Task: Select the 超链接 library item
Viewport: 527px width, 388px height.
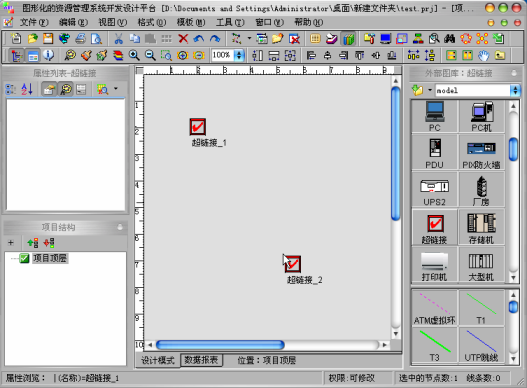Action: pos(434,227)
